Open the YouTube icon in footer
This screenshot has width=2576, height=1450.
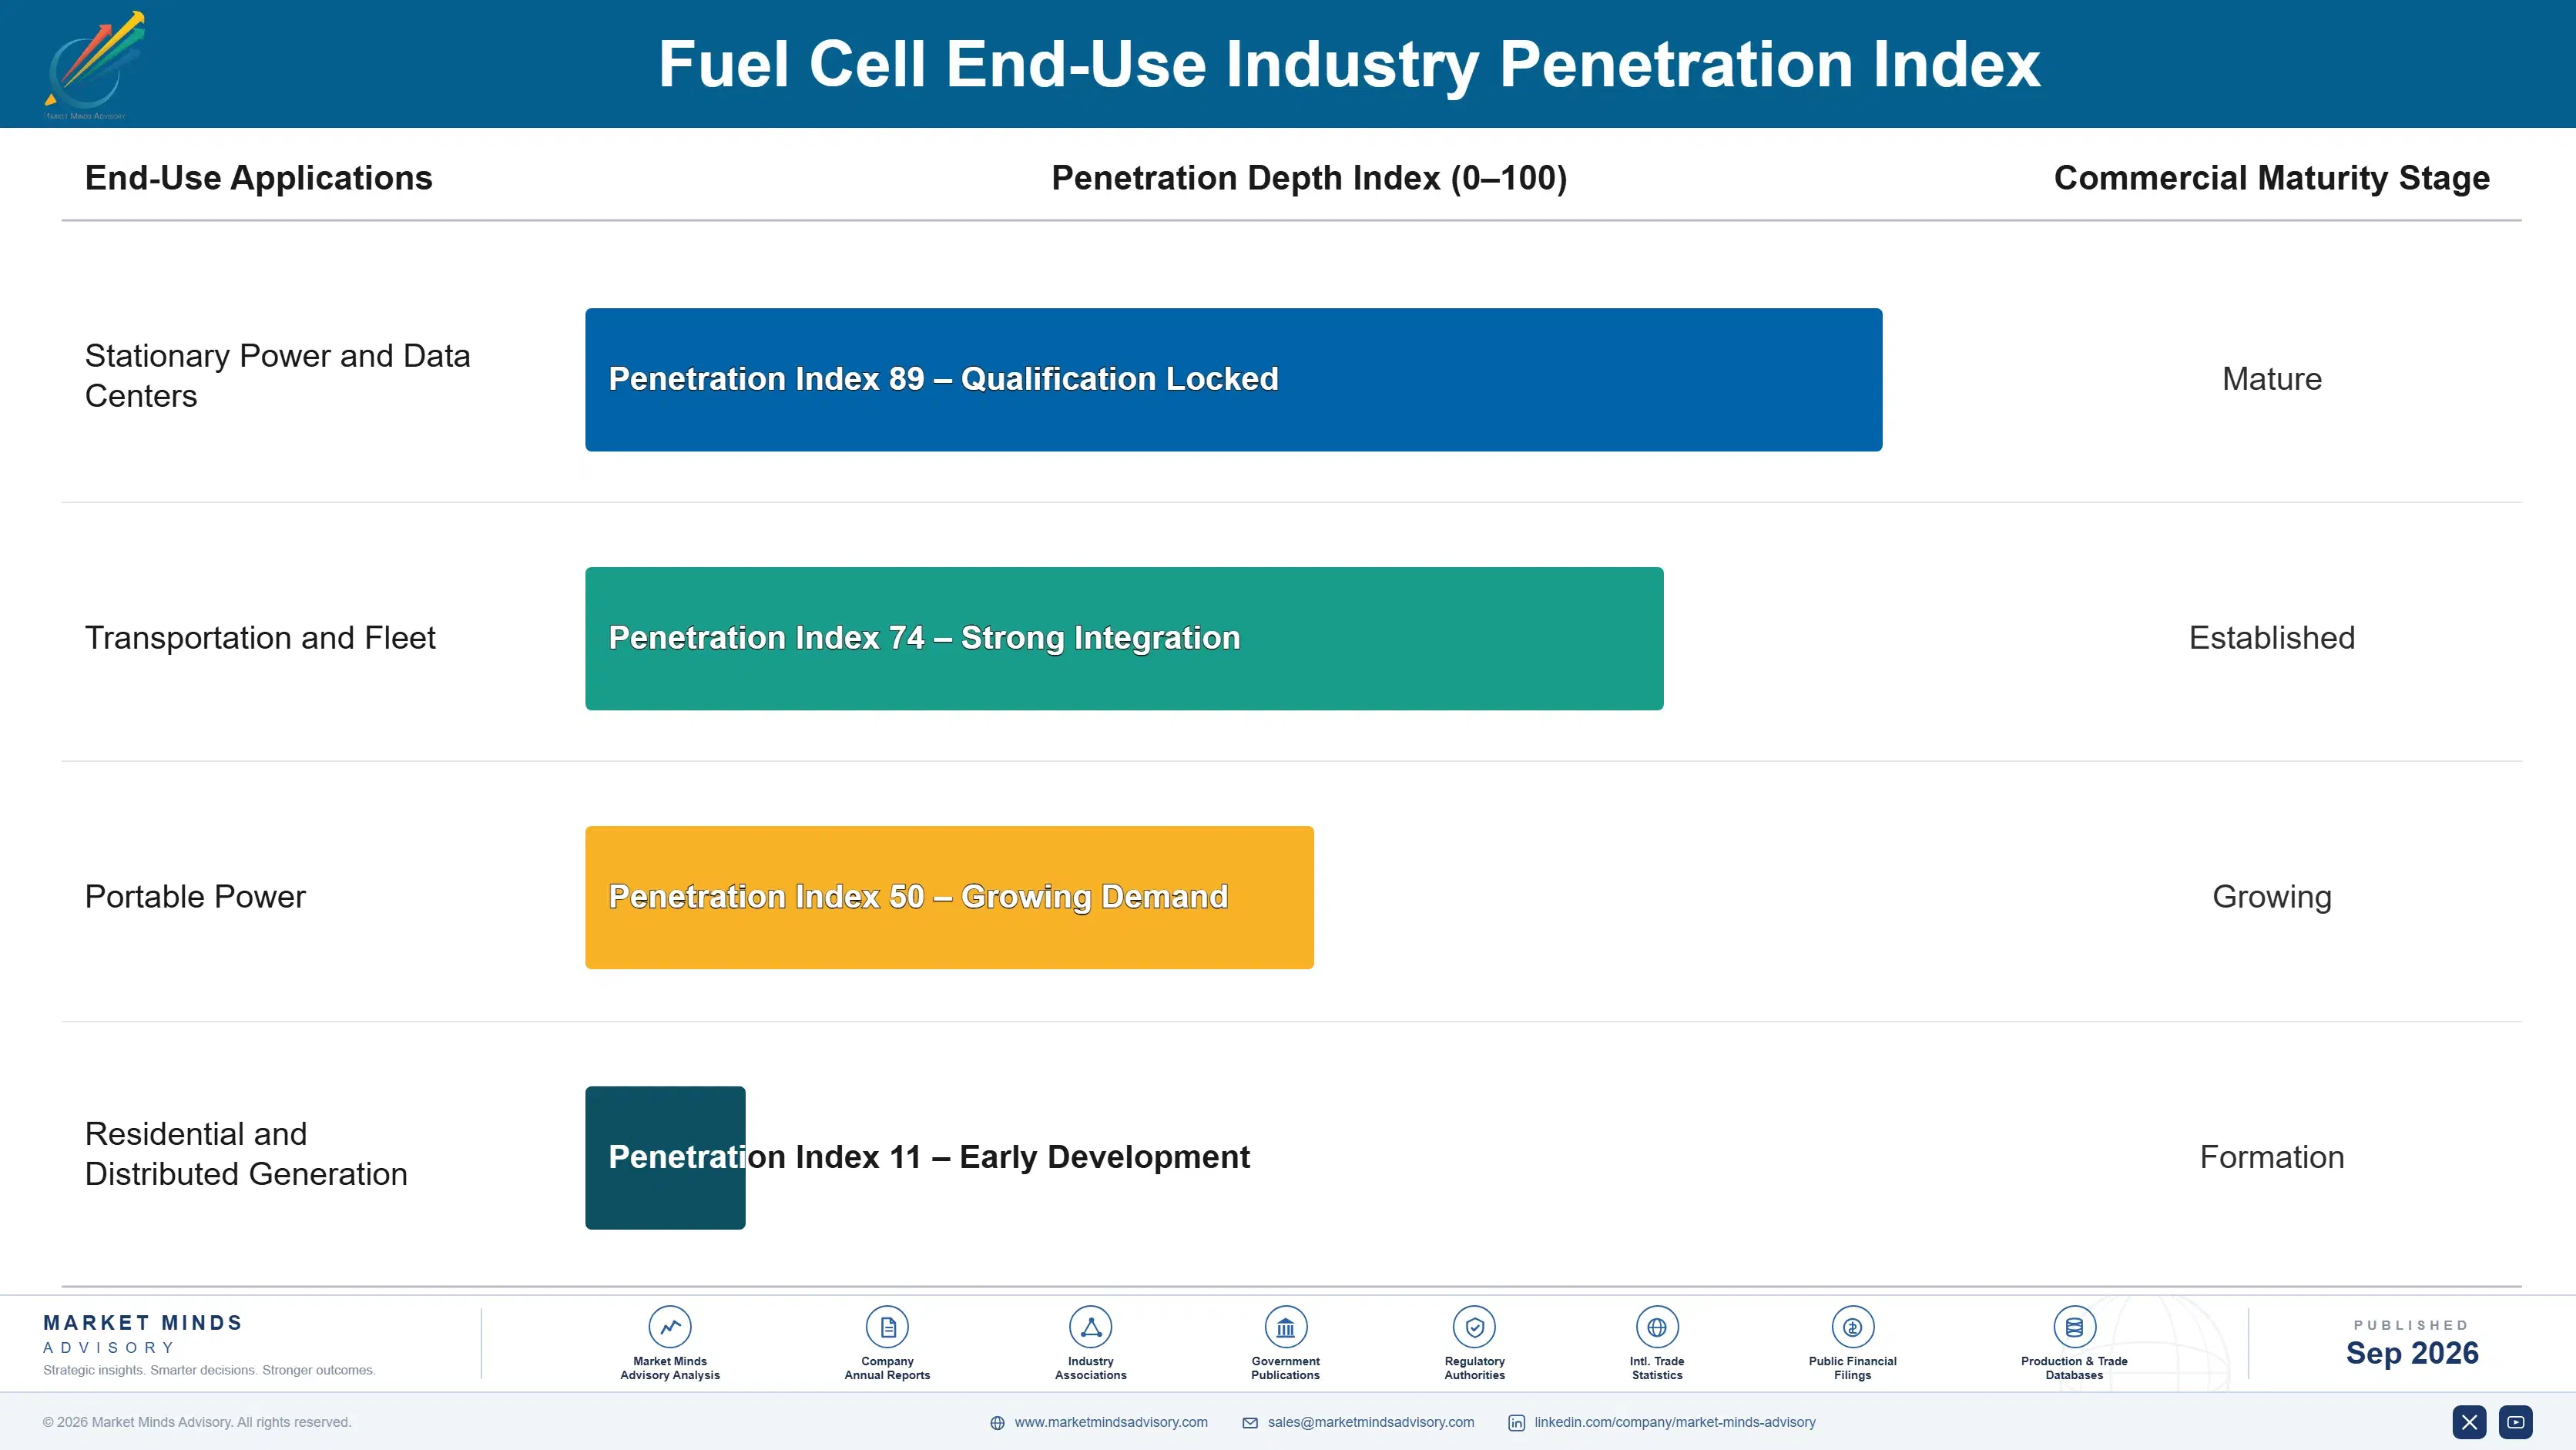[2516, 1422]
